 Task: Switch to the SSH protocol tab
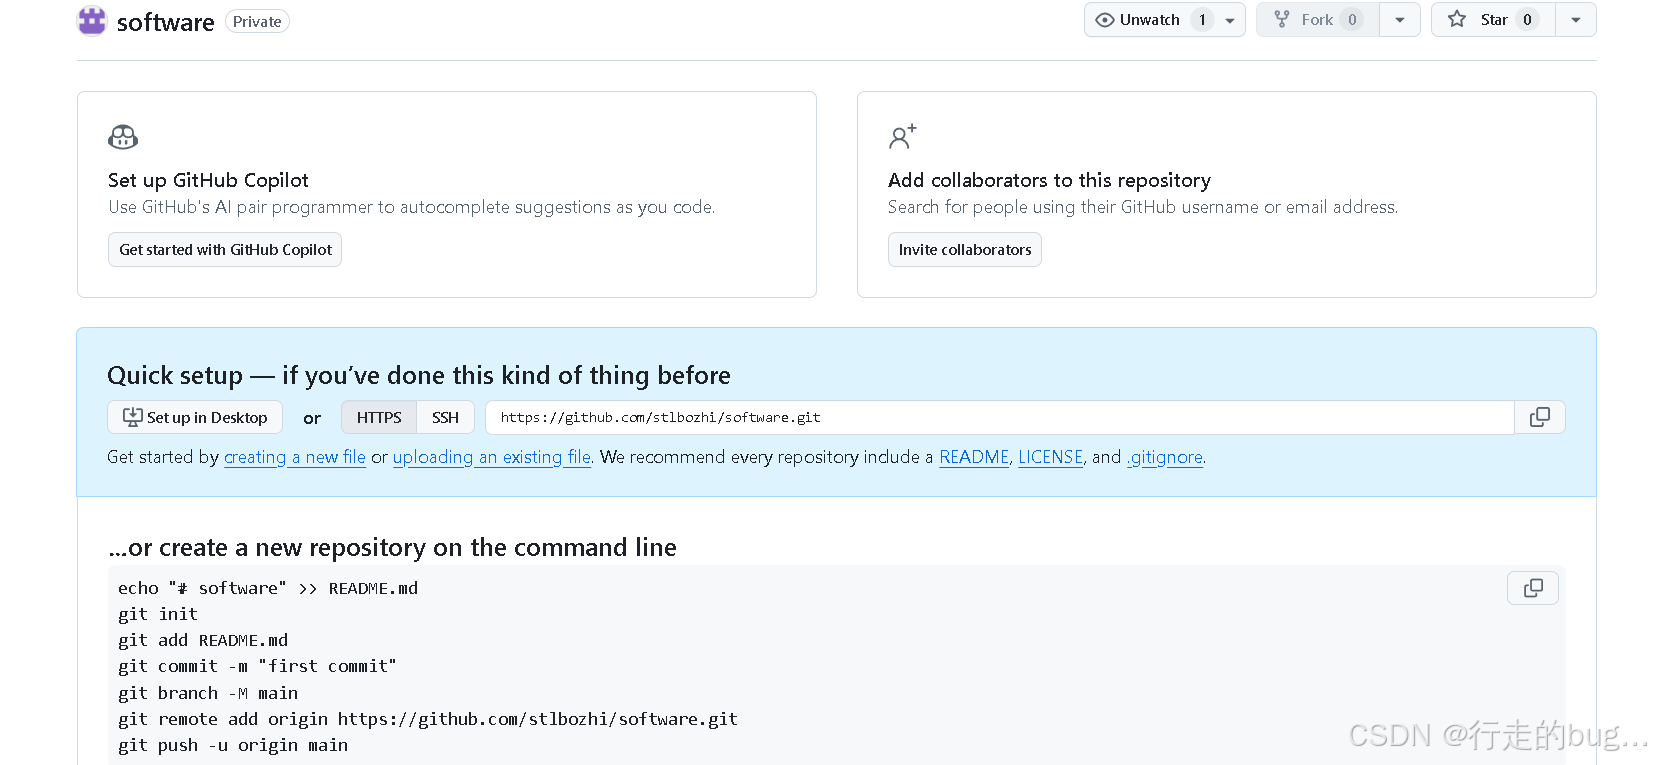tap(445, 418)
